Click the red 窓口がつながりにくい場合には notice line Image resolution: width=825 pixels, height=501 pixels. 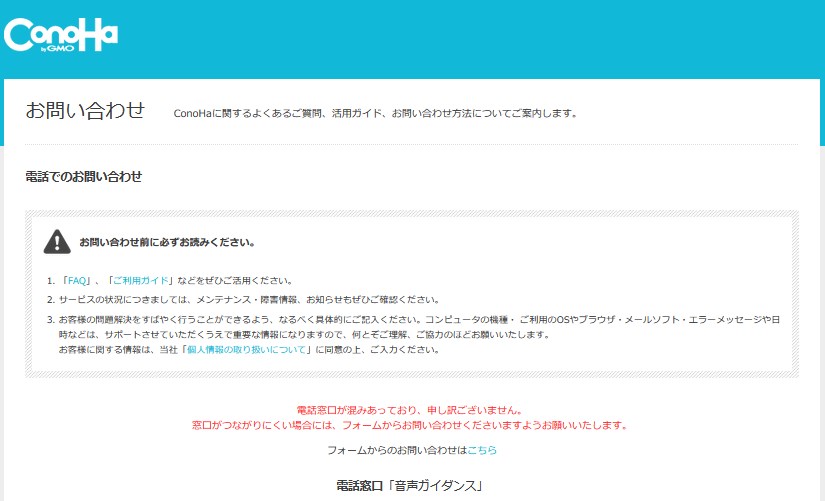(x=410, y=425)
